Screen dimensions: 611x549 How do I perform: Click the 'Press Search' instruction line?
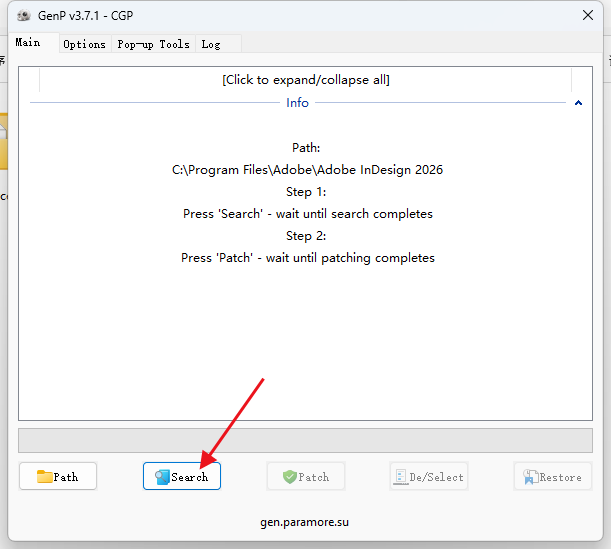point(308,214)
